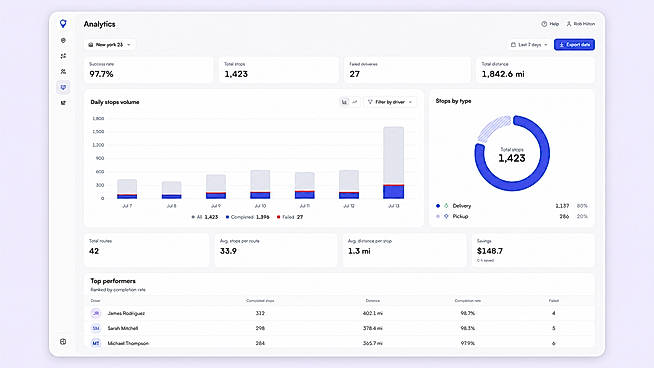Screen dimensions: 654x368
Task: Click 378.4 mi distance for Sarah Mitchell
Action: point(372,328)
